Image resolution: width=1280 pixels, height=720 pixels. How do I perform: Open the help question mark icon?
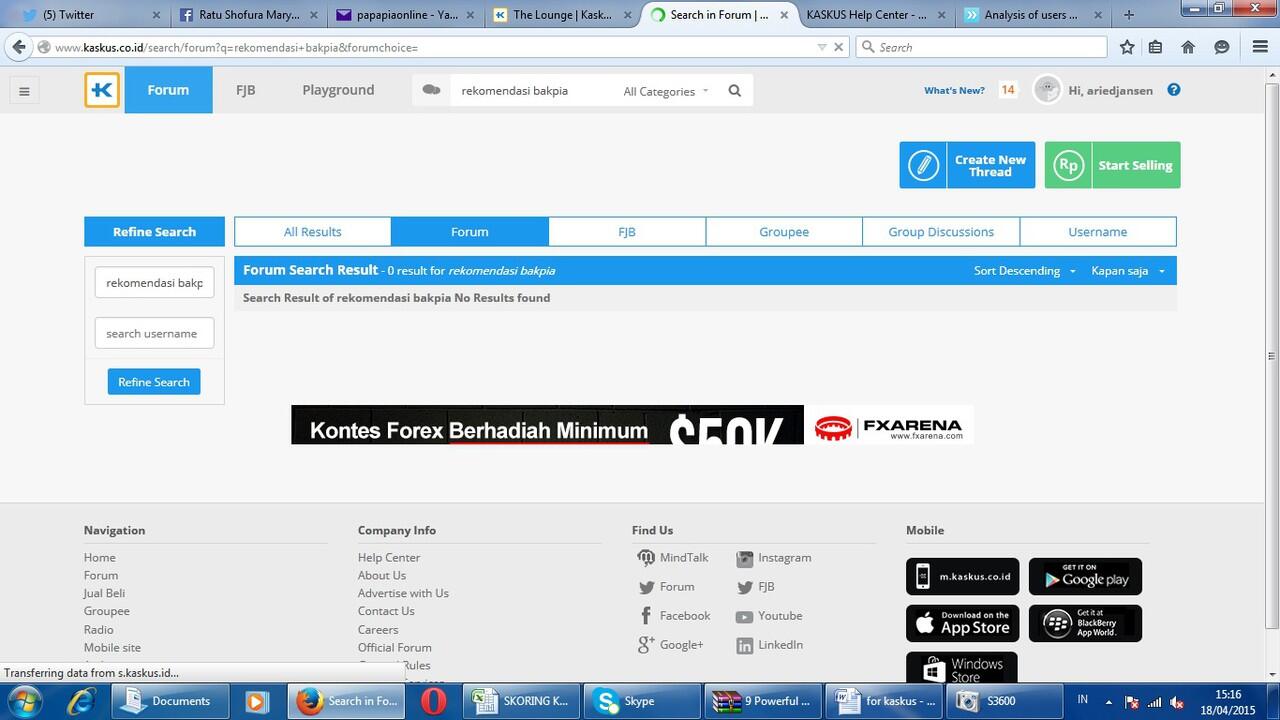click(1174, 90)
